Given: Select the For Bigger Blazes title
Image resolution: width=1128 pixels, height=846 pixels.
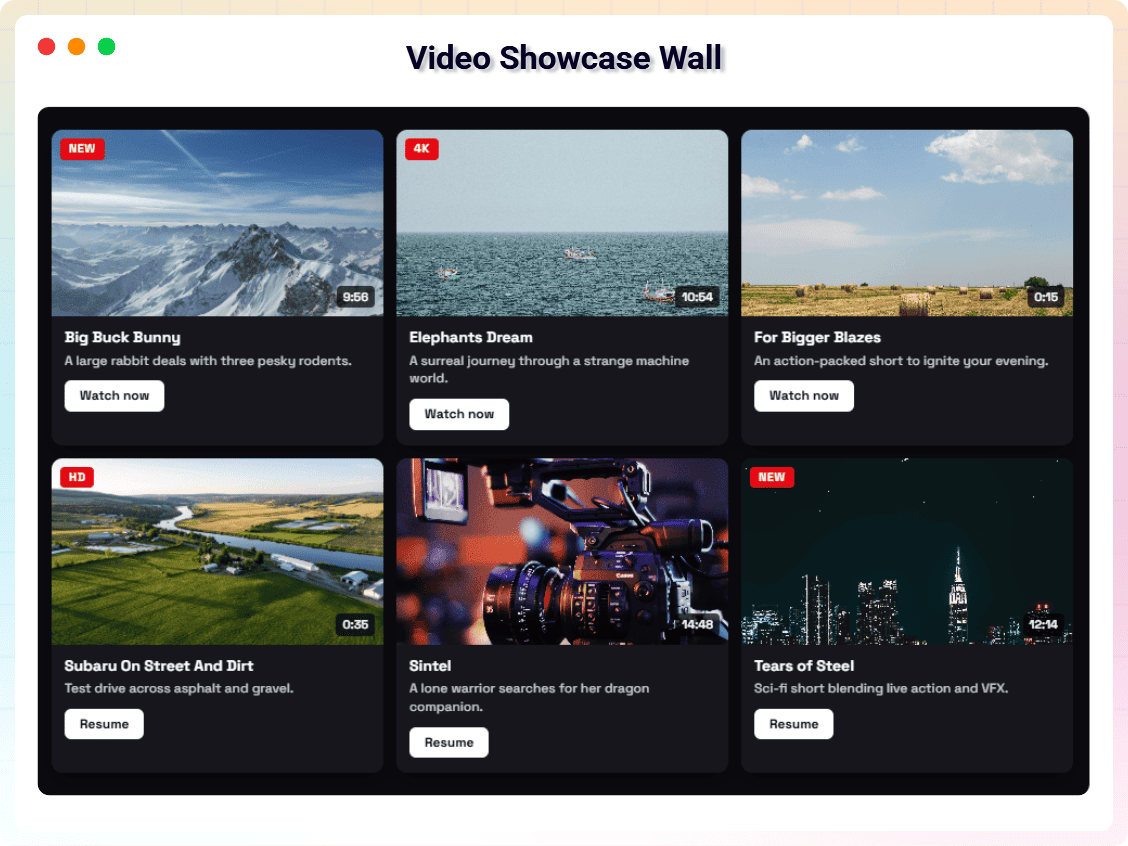Looking at the screenshot, I should click(x=817, y=337).
